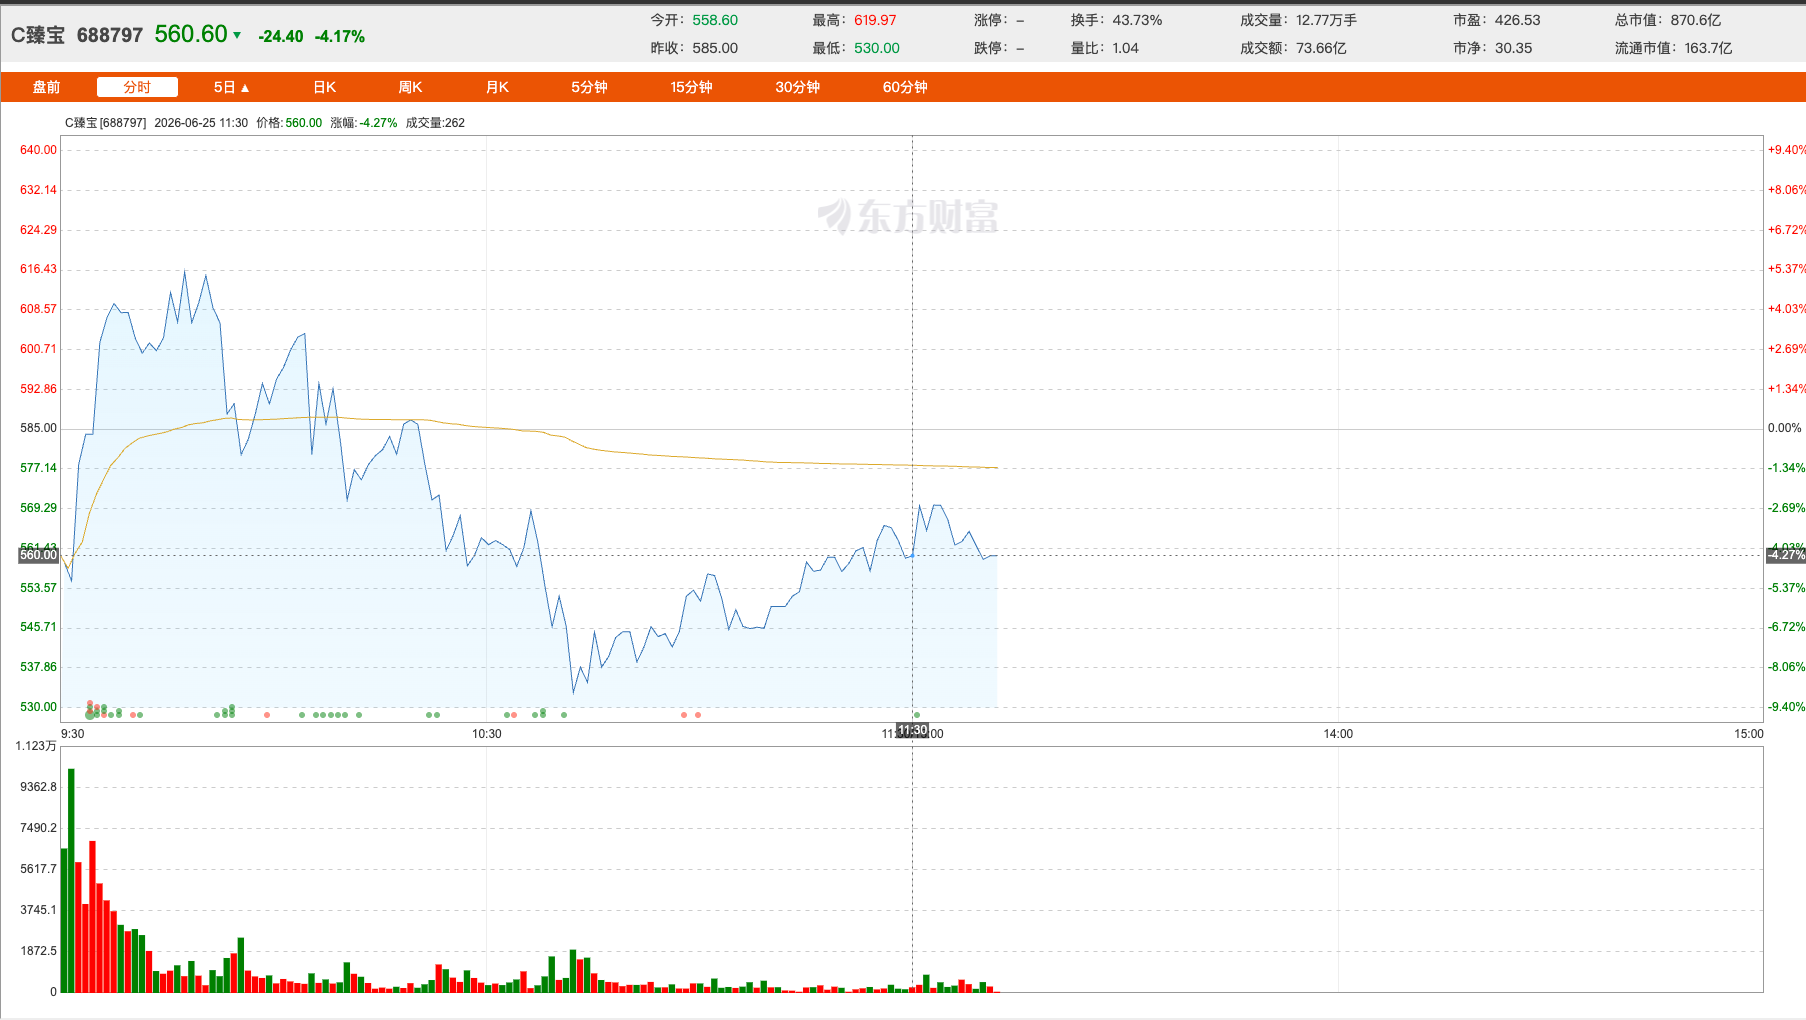Click the caption 成交量:262 above chart

[435, 123]
